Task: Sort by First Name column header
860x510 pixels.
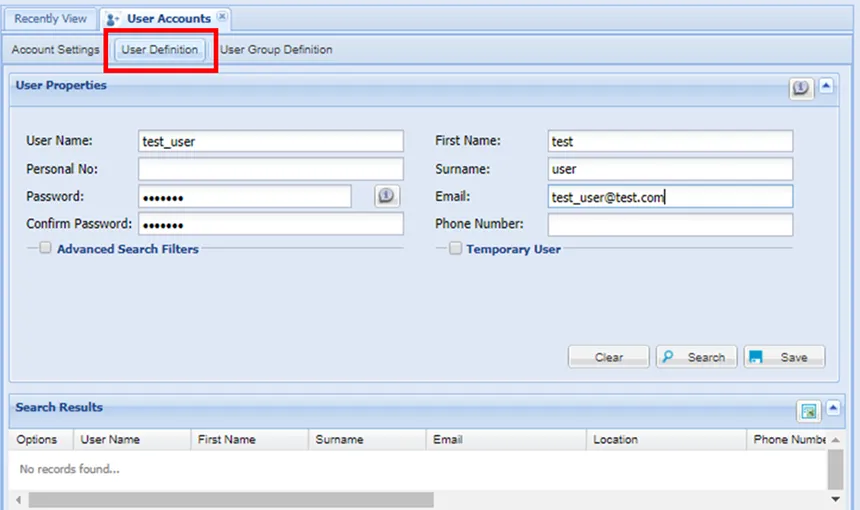Action: point(250,439)
